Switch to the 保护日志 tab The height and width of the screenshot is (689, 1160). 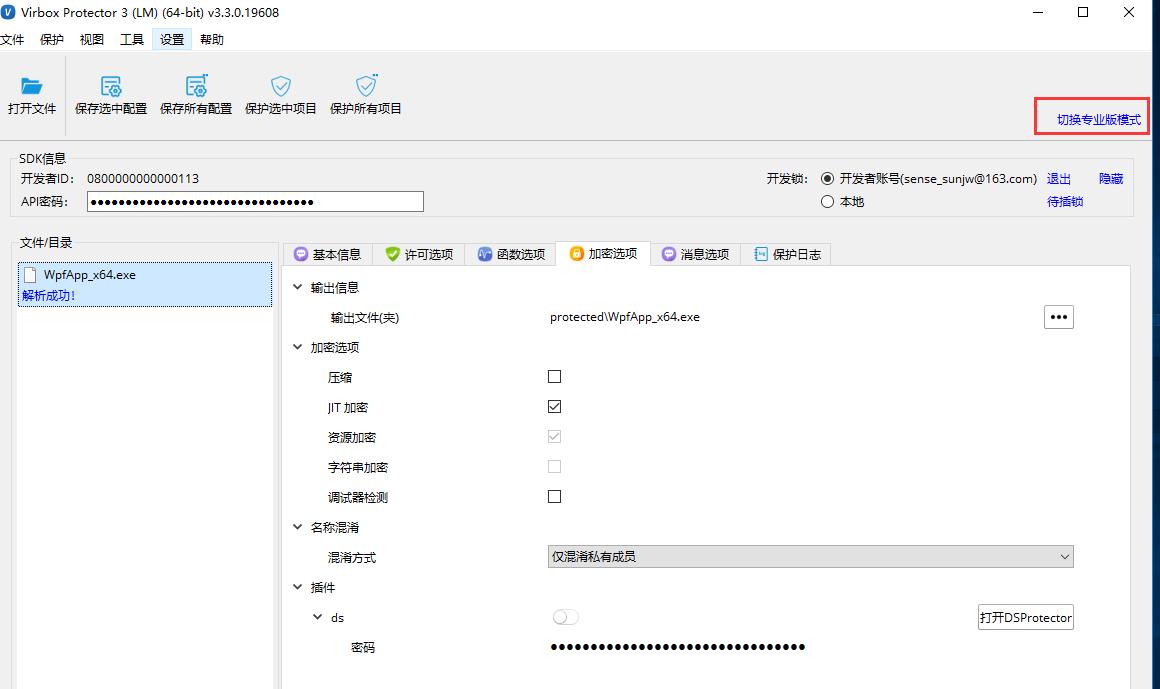pyautogui.click(x=786, y=255)
